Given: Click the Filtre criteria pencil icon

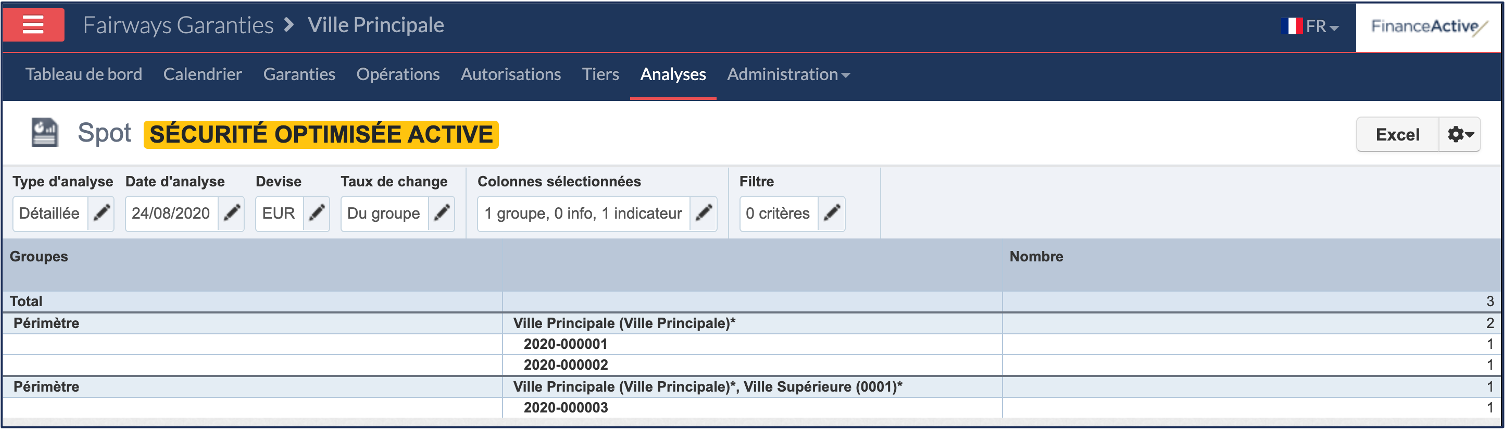Looking at the screenshot, I should click(x=832, y=213).
